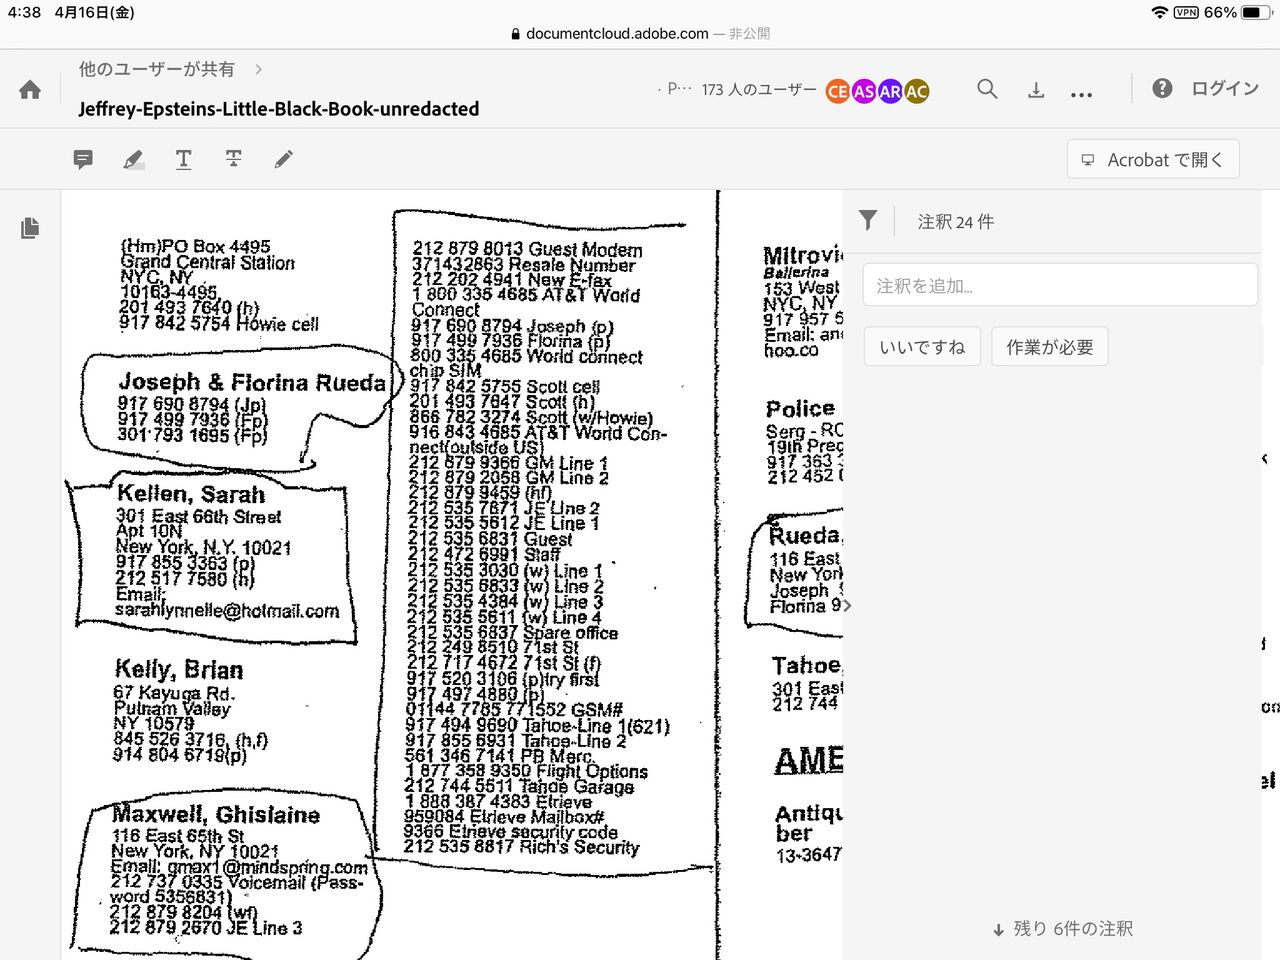Click the add comment 注釈を追加 field
Image resolution: width=1280 pixels, height=960 pixels.
tap(1060, 285)
